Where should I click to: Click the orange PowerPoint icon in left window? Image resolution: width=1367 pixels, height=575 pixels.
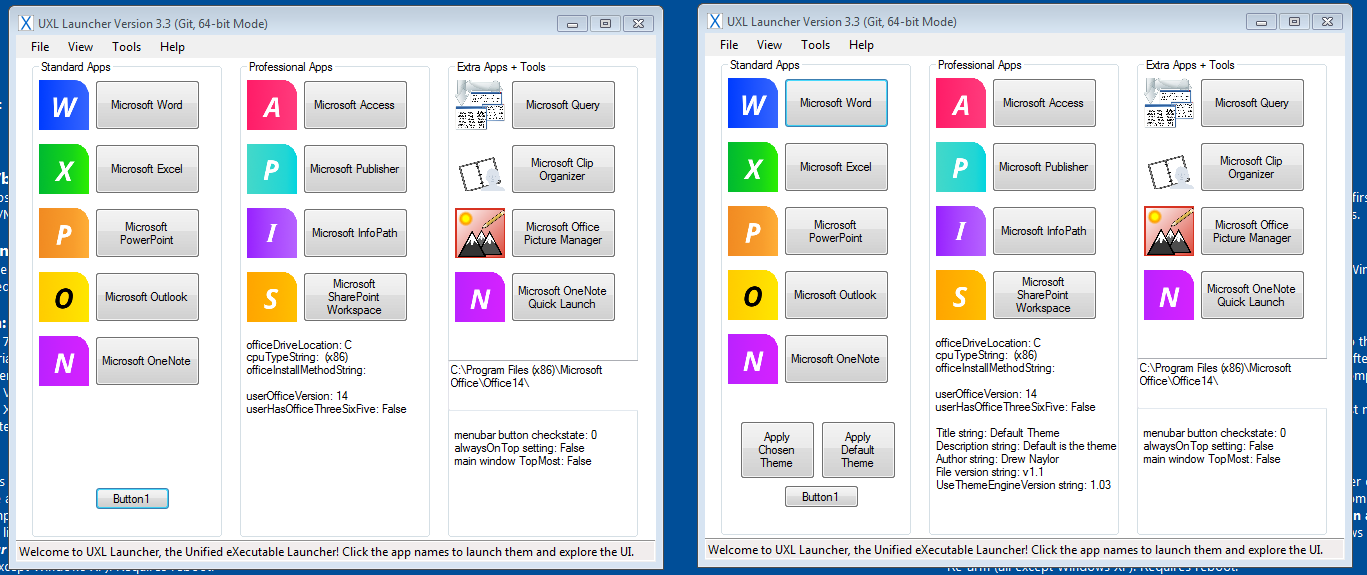[x=64, y=233]
